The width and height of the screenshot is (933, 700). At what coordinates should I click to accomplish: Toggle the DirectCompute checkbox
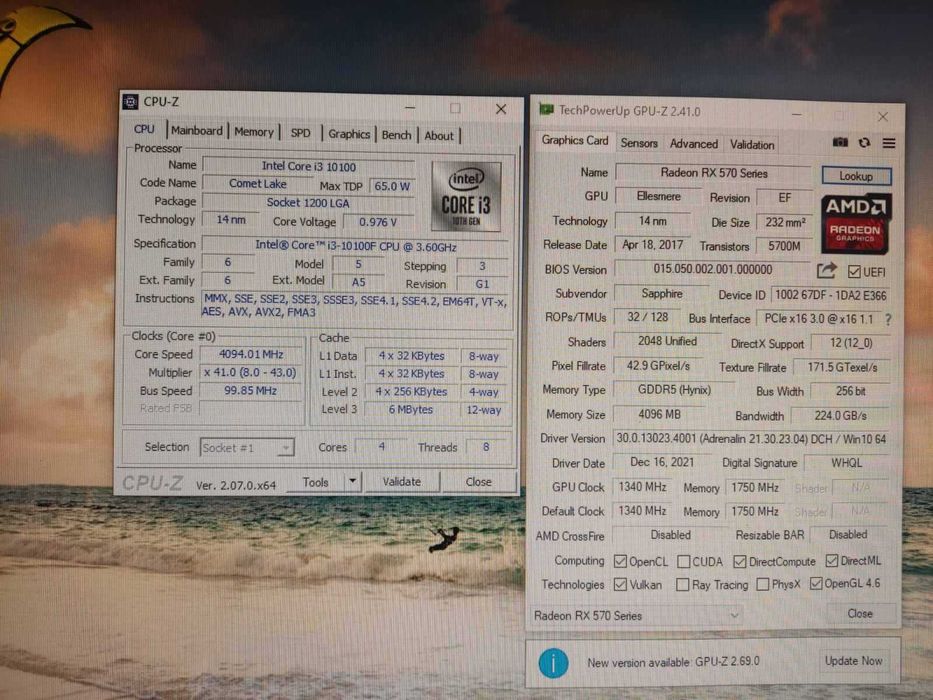[x=740, y=561]
